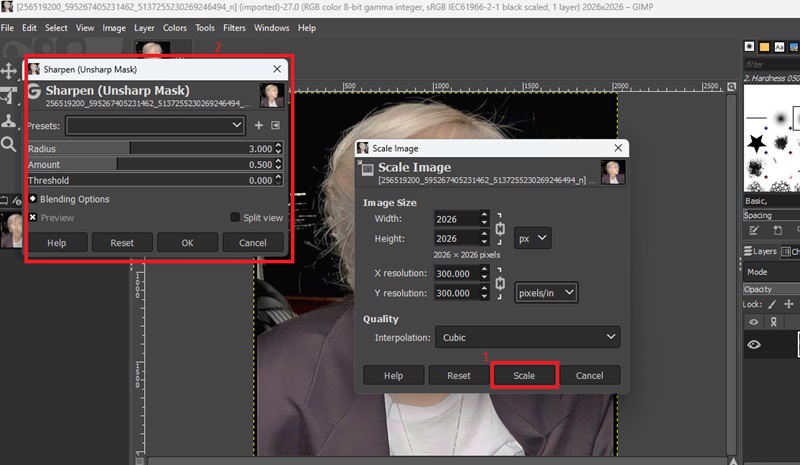This screenshot has height=465, width=800.
Task: Click OK in the Sharpen dialog
Action: [187, 243]
